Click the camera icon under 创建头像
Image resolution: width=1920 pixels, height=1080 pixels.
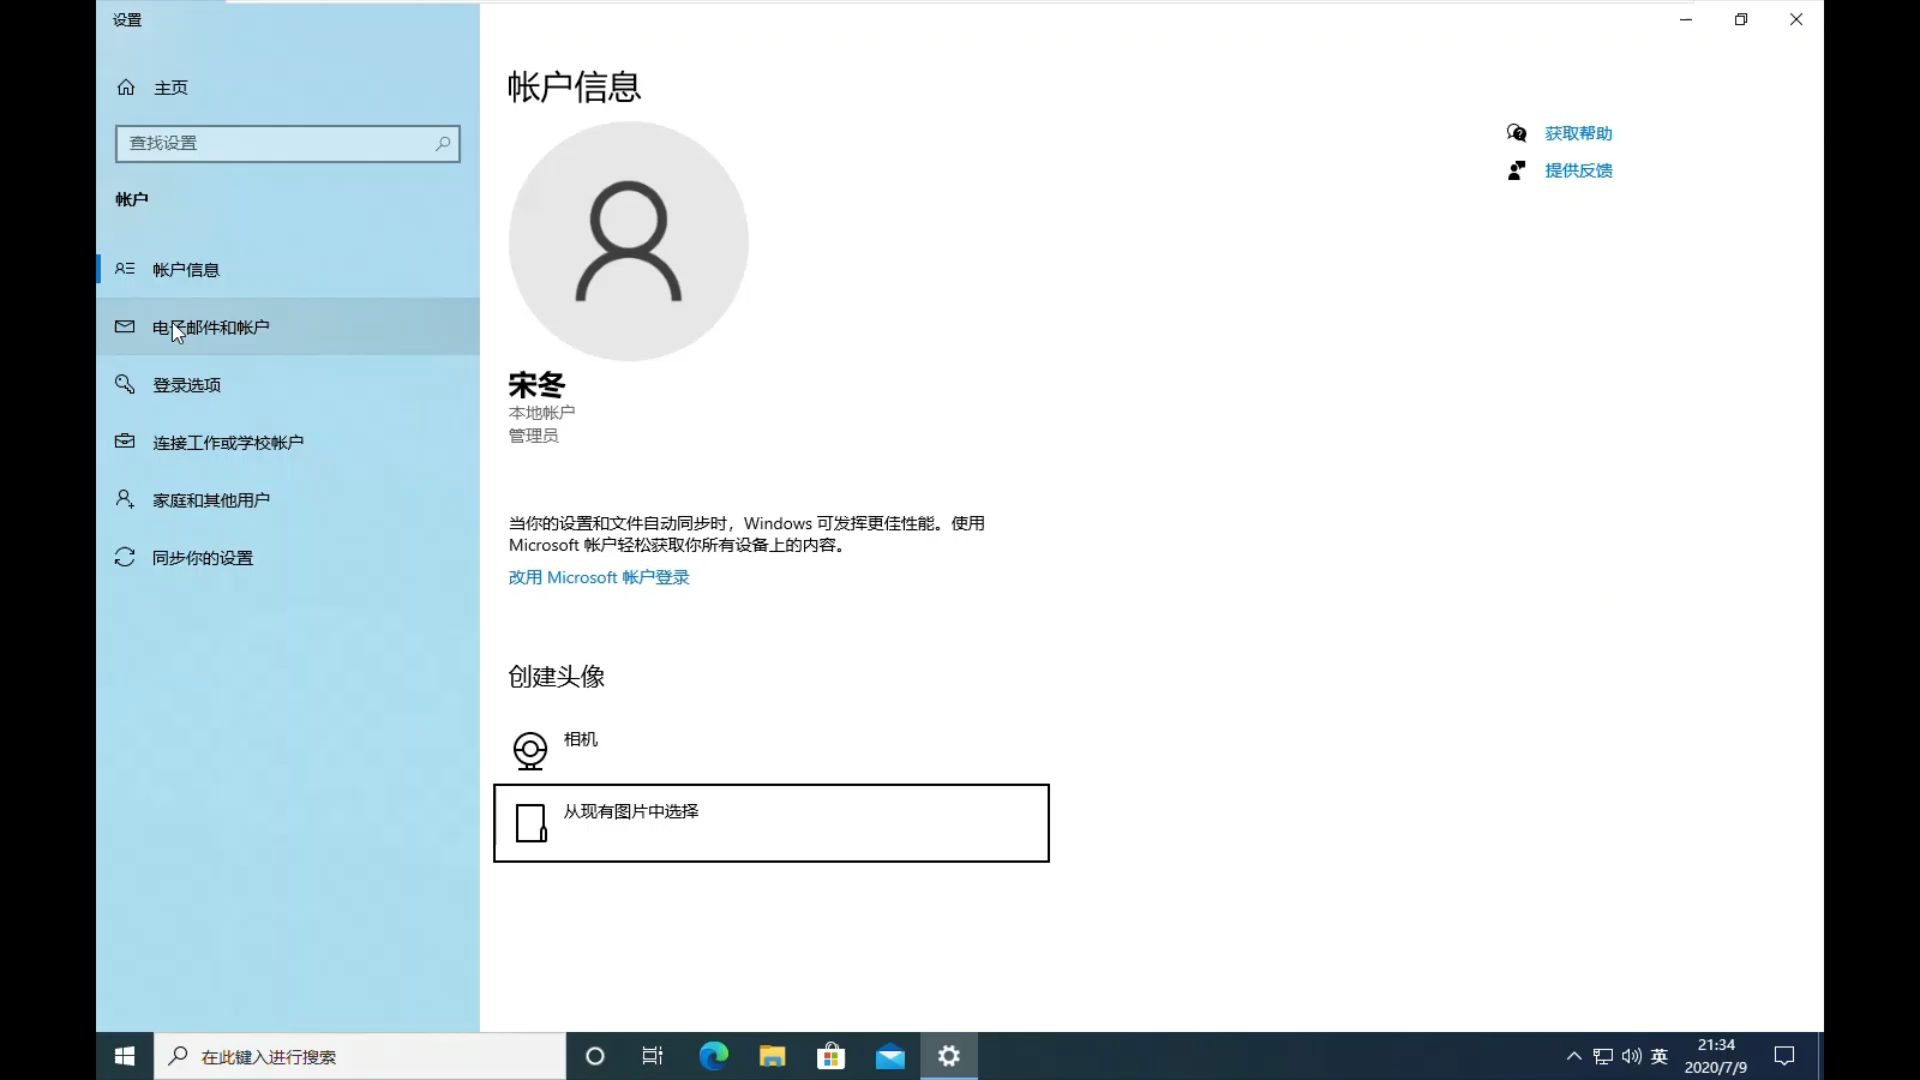[530, 750]
